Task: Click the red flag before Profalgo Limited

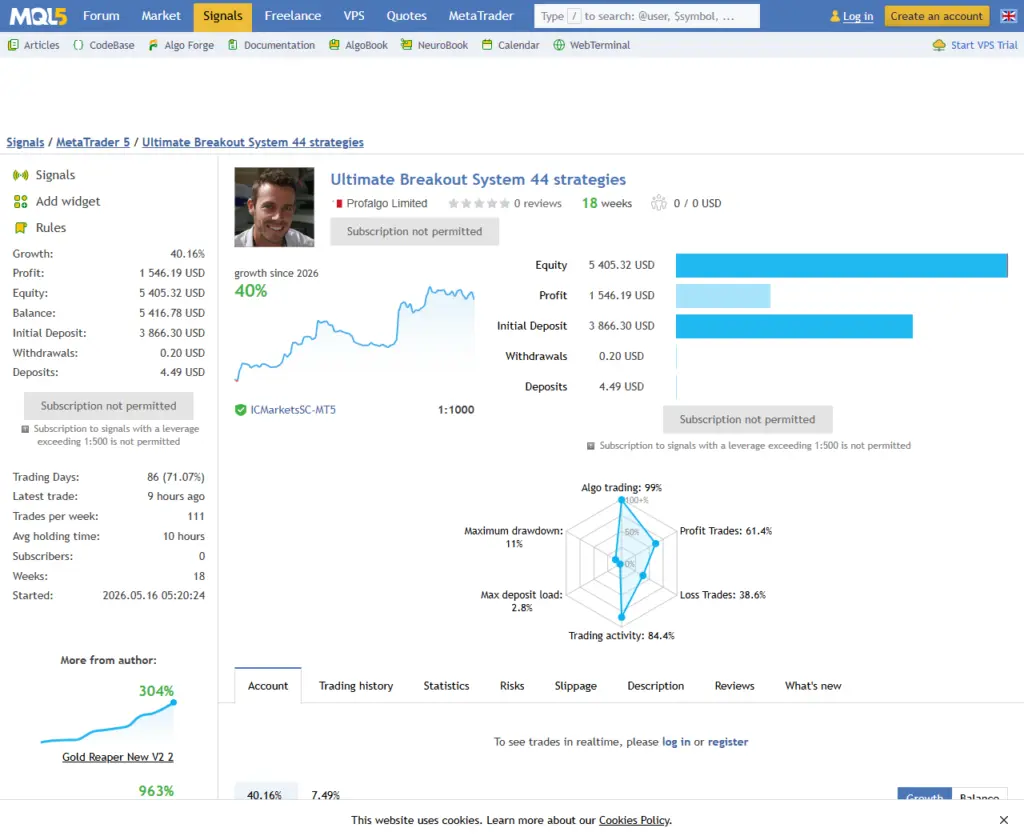Action: coord(338,204)
